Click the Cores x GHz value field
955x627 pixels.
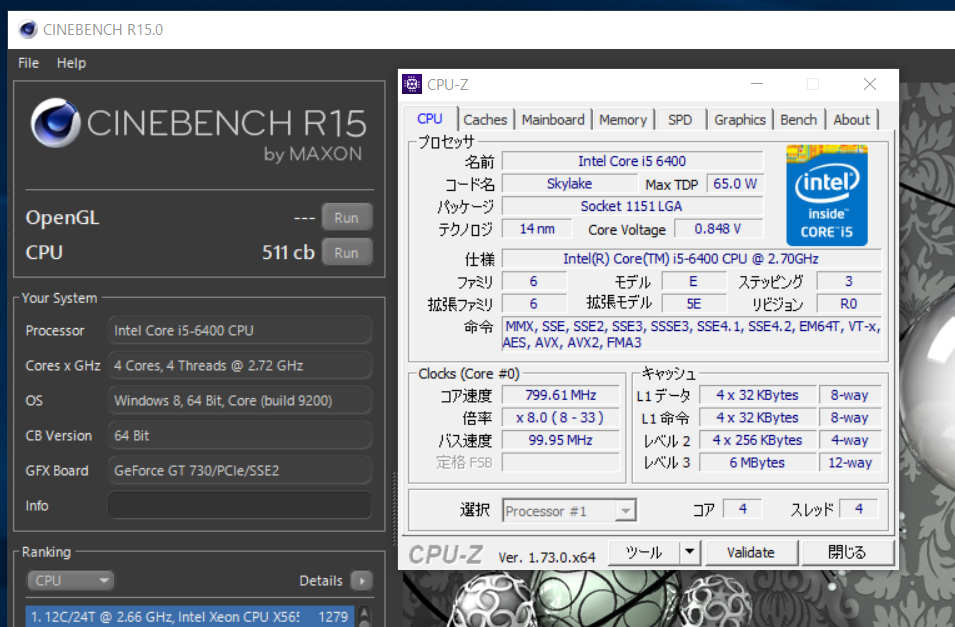tap(239, 366)
